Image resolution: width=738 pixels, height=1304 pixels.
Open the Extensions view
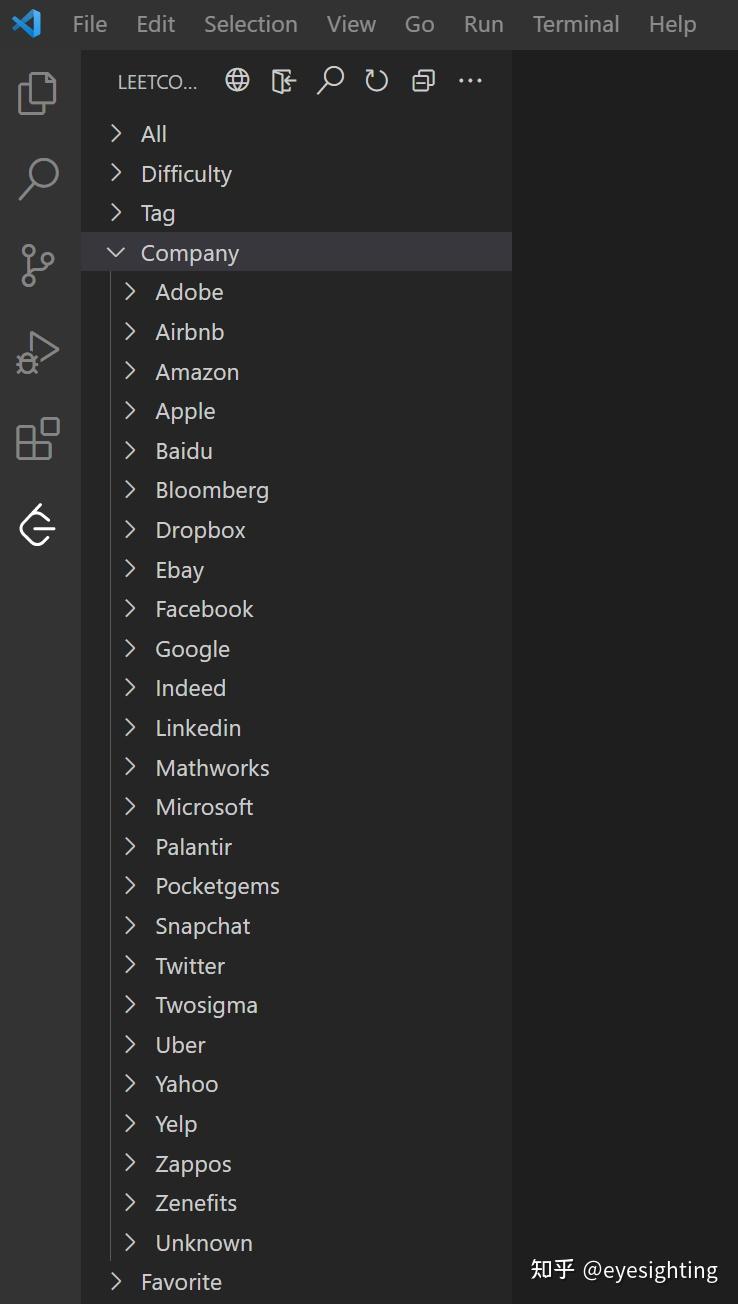coord(36,438)
